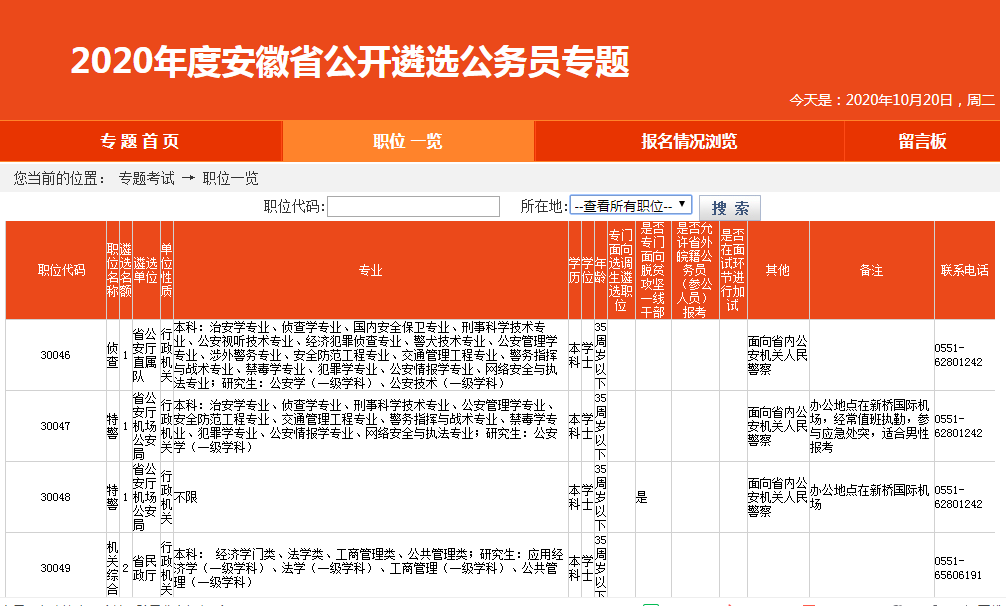
Task: Click 专题考试 in the breadcrumb
Action: 146,178
